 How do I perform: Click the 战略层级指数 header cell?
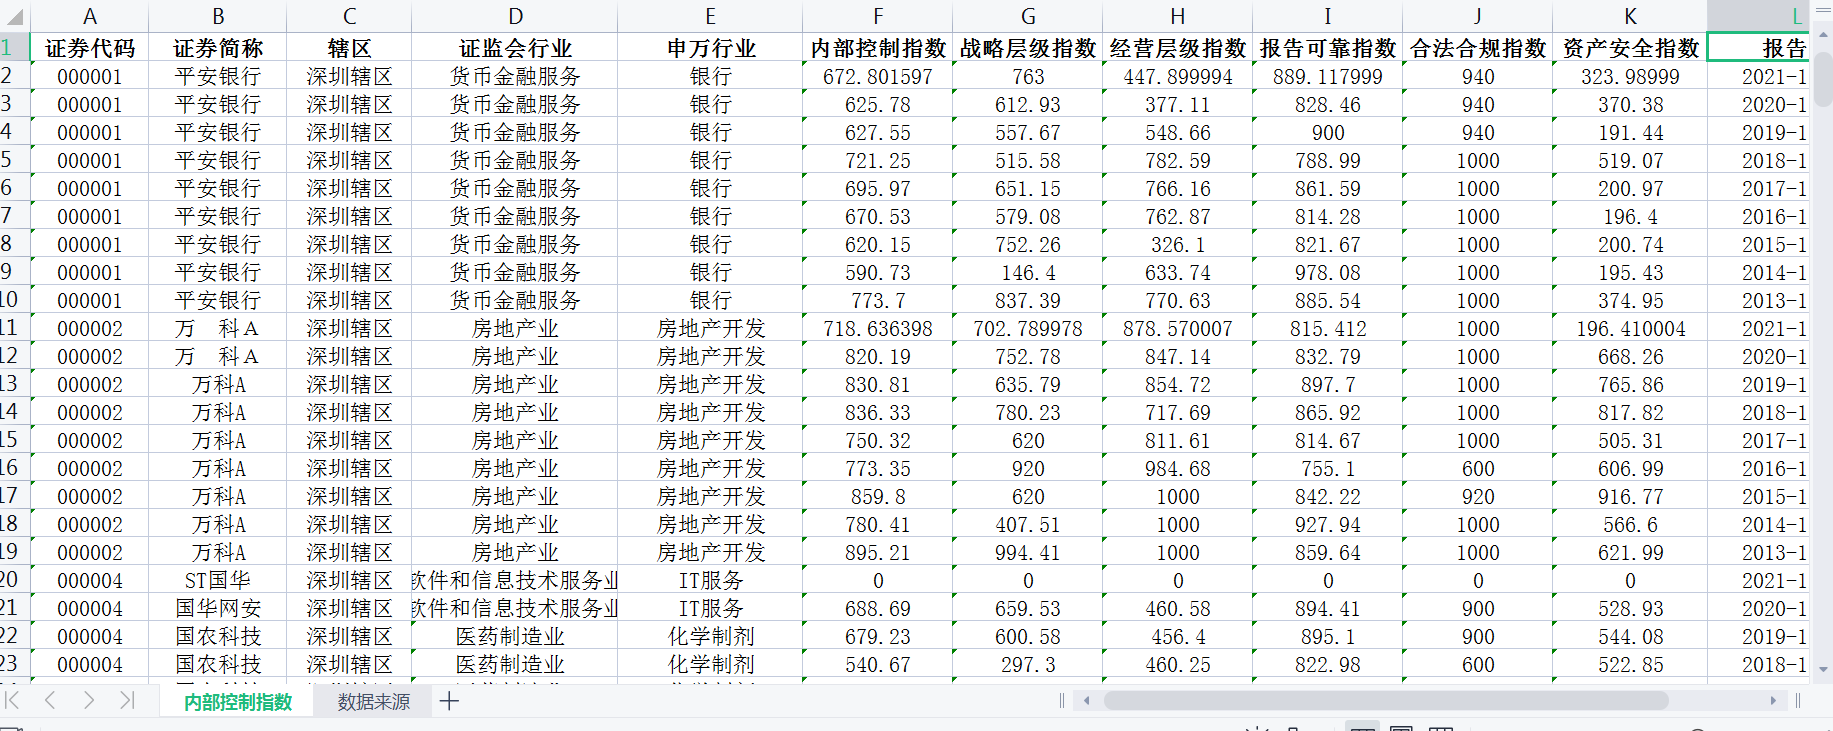pyautogui.click(x=1028, y=48)
